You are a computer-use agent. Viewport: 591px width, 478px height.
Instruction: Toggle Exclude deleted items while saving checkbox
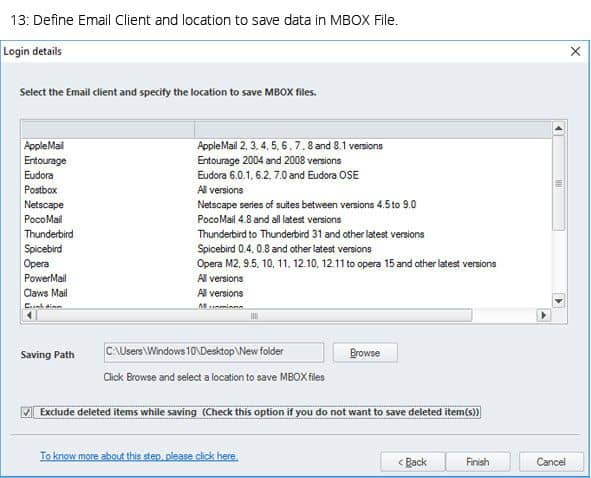click(26, 412)
